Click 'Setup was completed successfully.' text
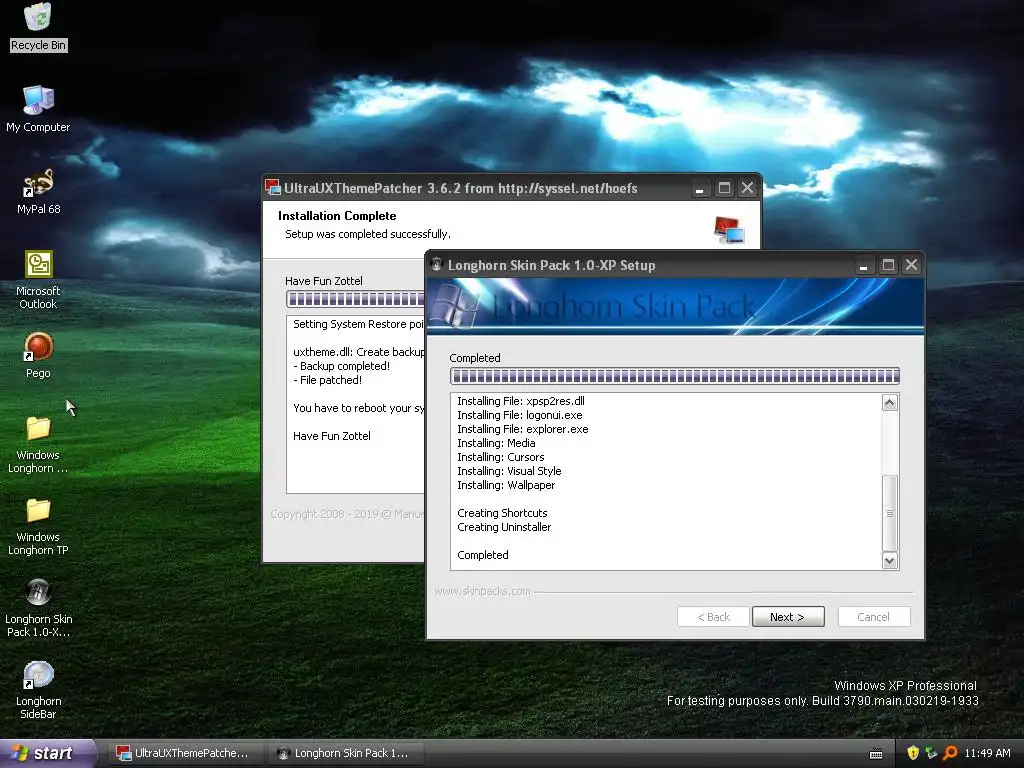Image resolution: width=1024 pixels, height=768 pixels. [x=368, y=234]
